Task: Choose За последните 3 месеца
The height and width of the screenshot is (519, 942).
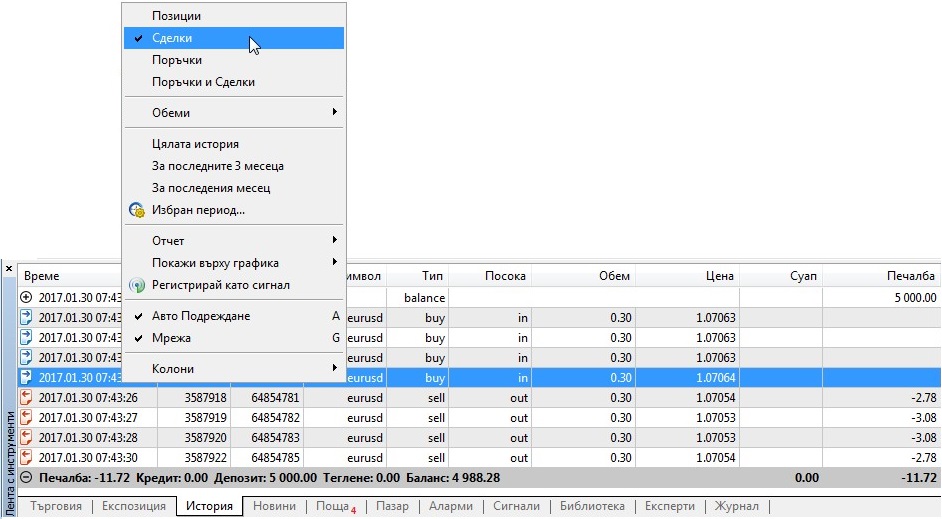Action: [x=234, y=166]
